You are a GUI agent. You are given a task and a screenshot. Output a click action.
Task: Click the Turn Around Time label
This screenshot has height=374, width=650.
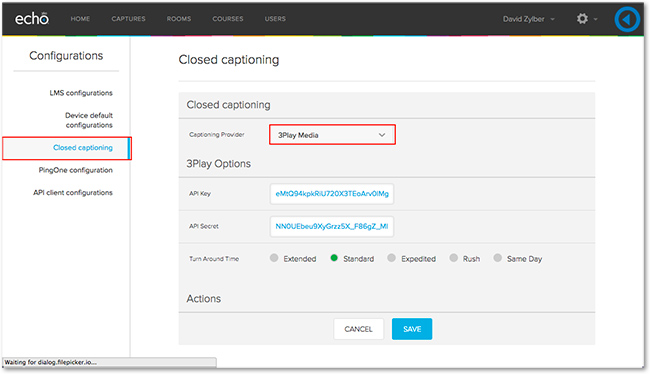[x=214, y=259]
